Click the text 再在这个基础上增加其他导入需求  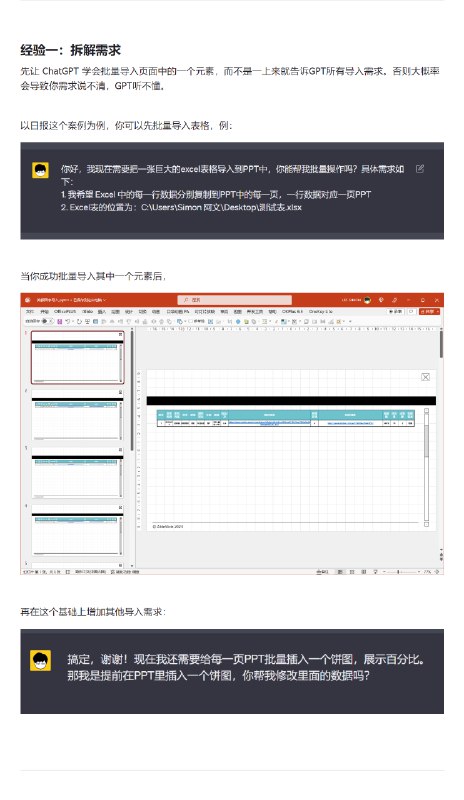point(92,611)
